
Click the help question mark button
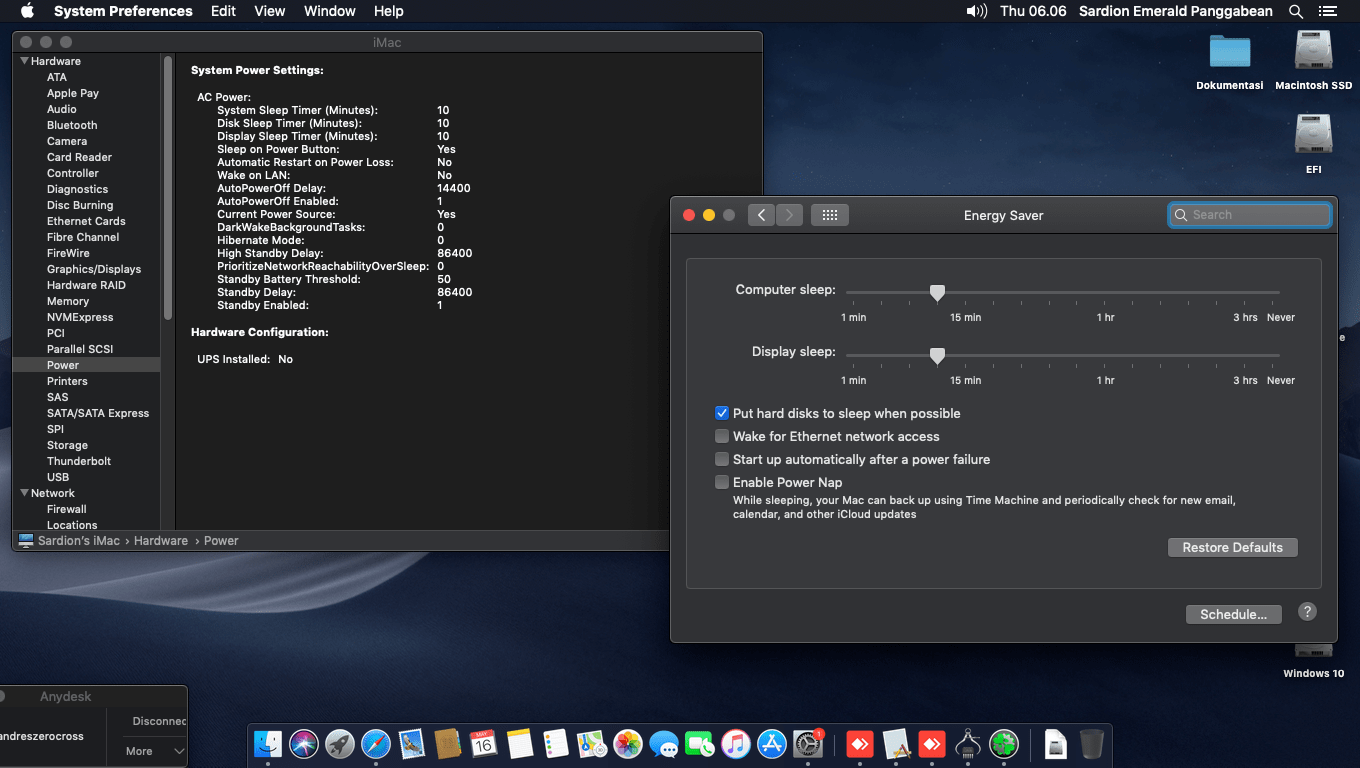(x=1307, y=612)
